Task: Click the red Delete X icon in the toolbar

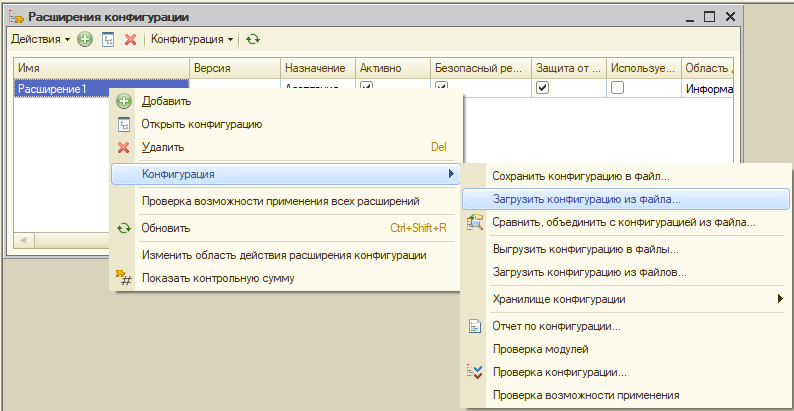Action: [x=130, y=39]
